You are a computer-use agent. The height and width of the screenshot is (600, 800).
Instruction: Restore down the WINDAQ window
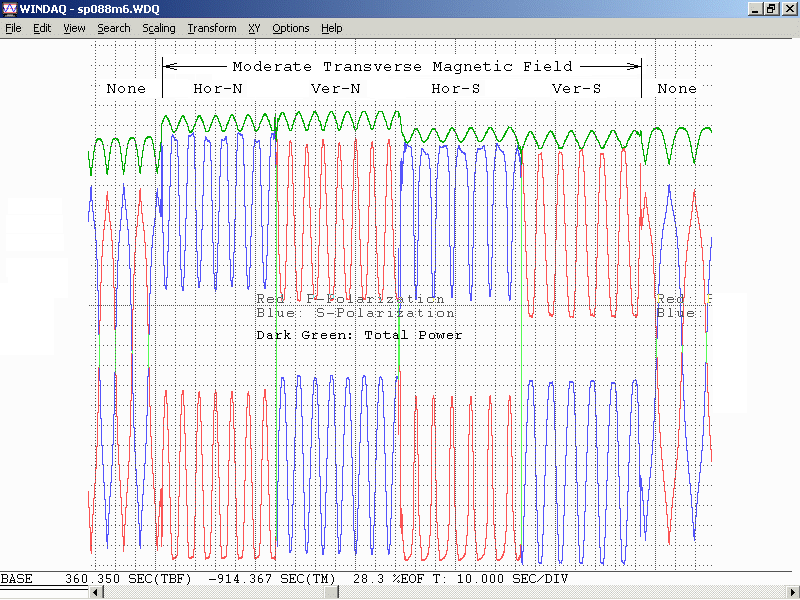(771, 9)
